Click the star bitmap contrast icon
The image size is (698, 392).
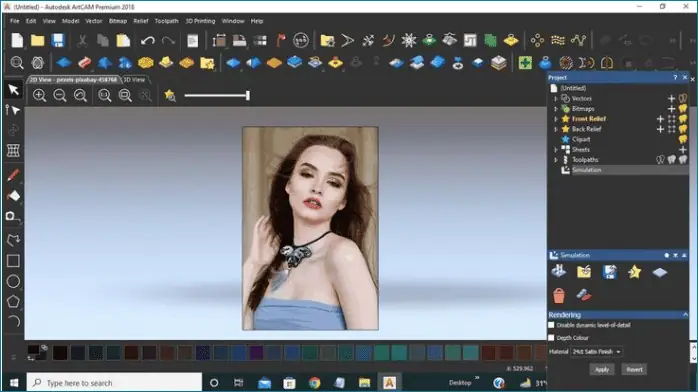pos(170,95)
